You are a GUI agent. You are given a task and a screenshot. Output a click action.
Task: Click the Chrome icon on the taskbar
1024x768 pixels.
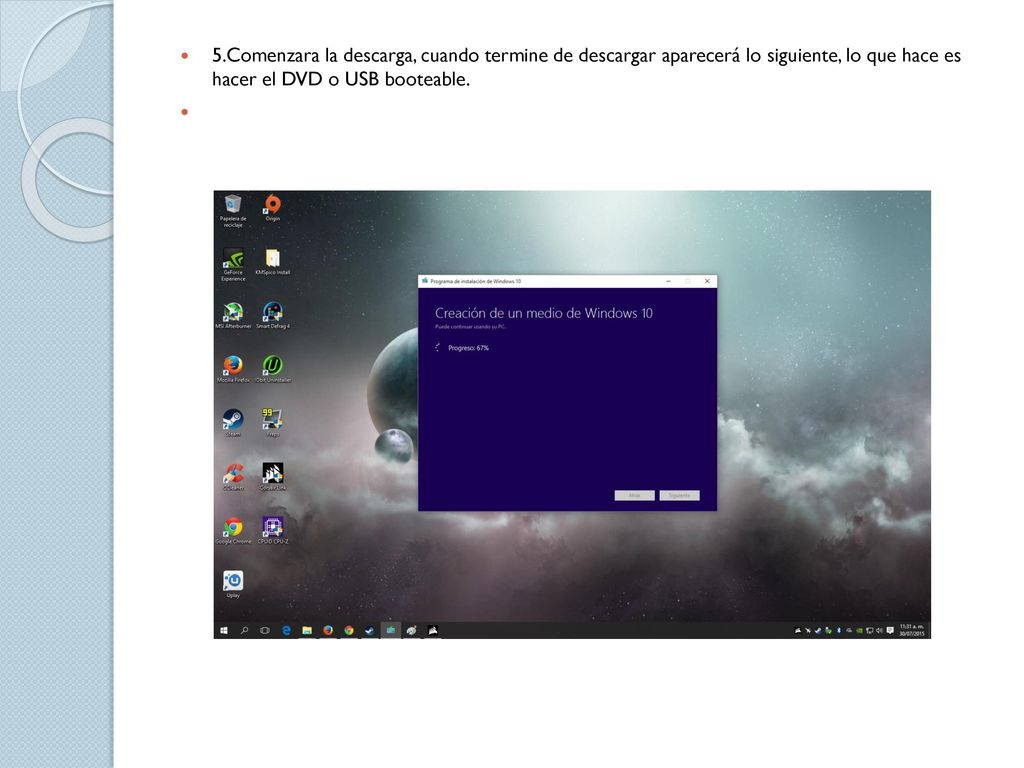tap(349, 630)
